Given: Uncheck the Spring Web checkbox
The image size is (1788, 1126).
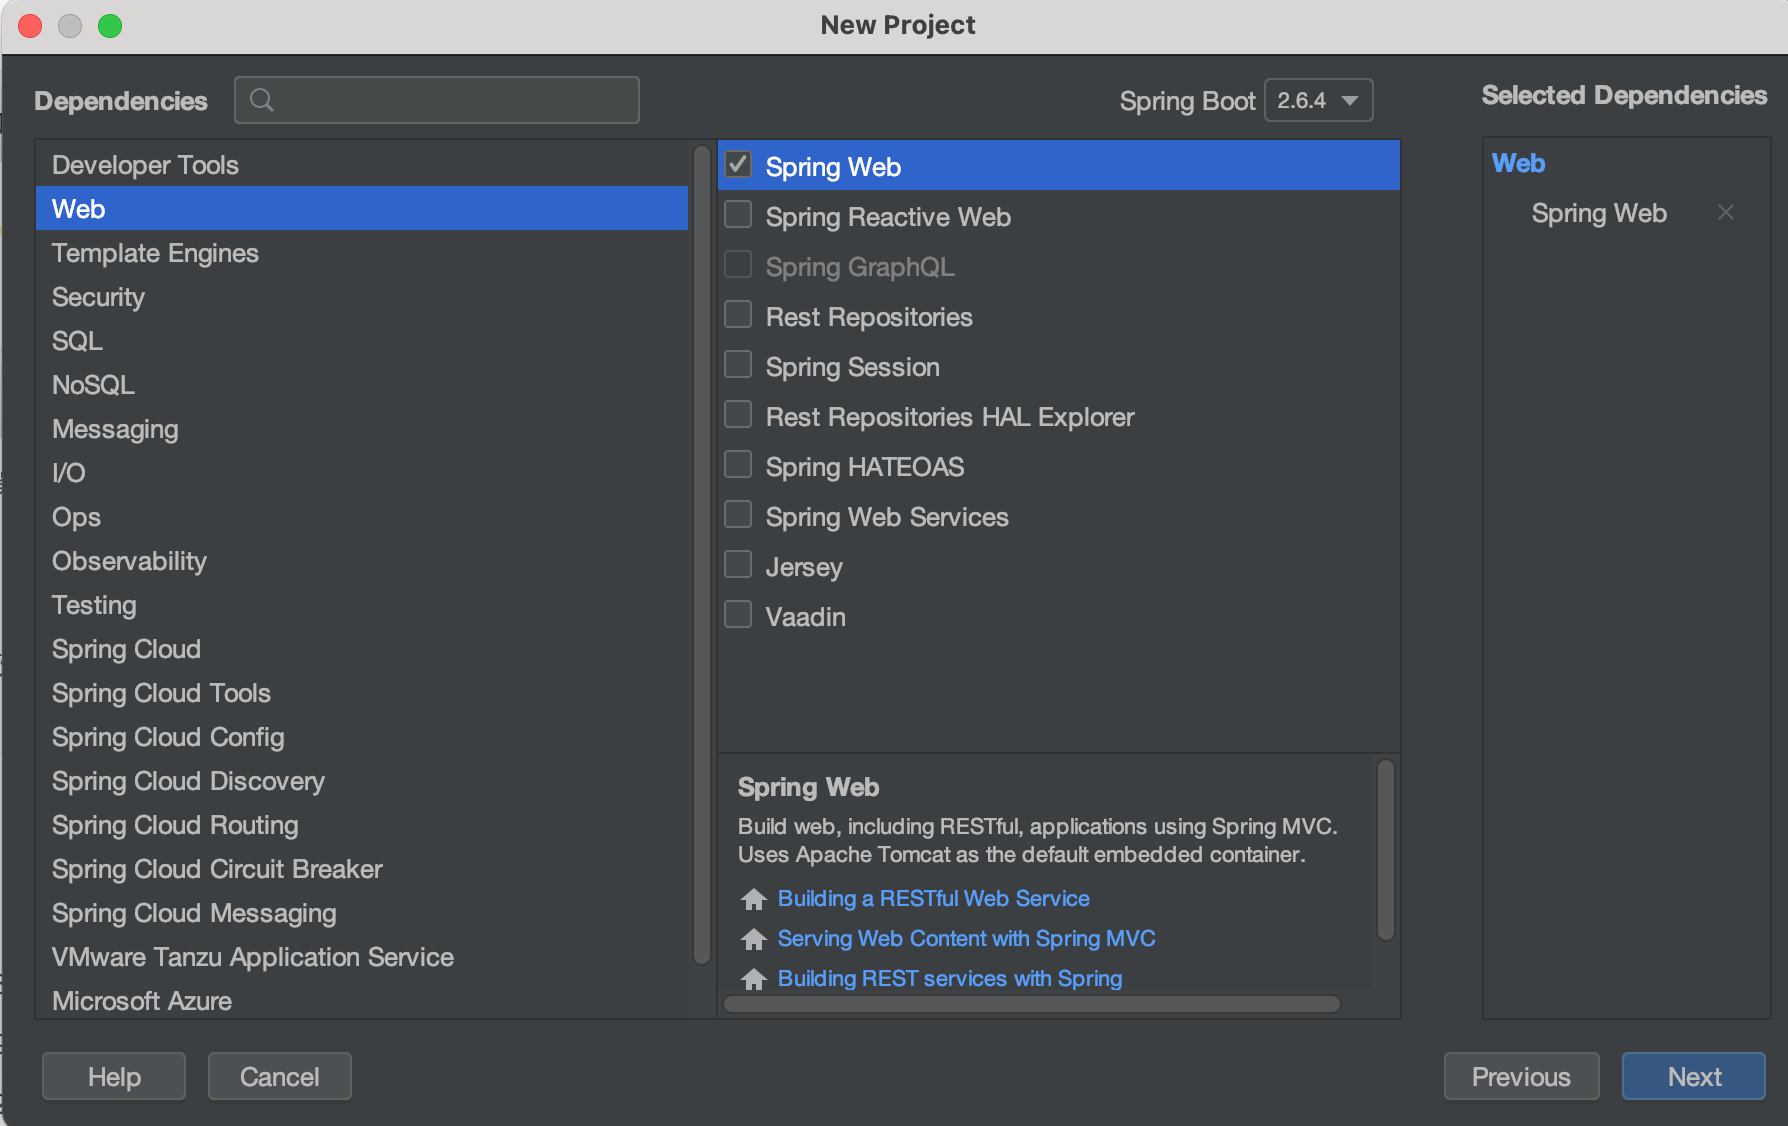Looking at the screenshot, I should 738,164.
